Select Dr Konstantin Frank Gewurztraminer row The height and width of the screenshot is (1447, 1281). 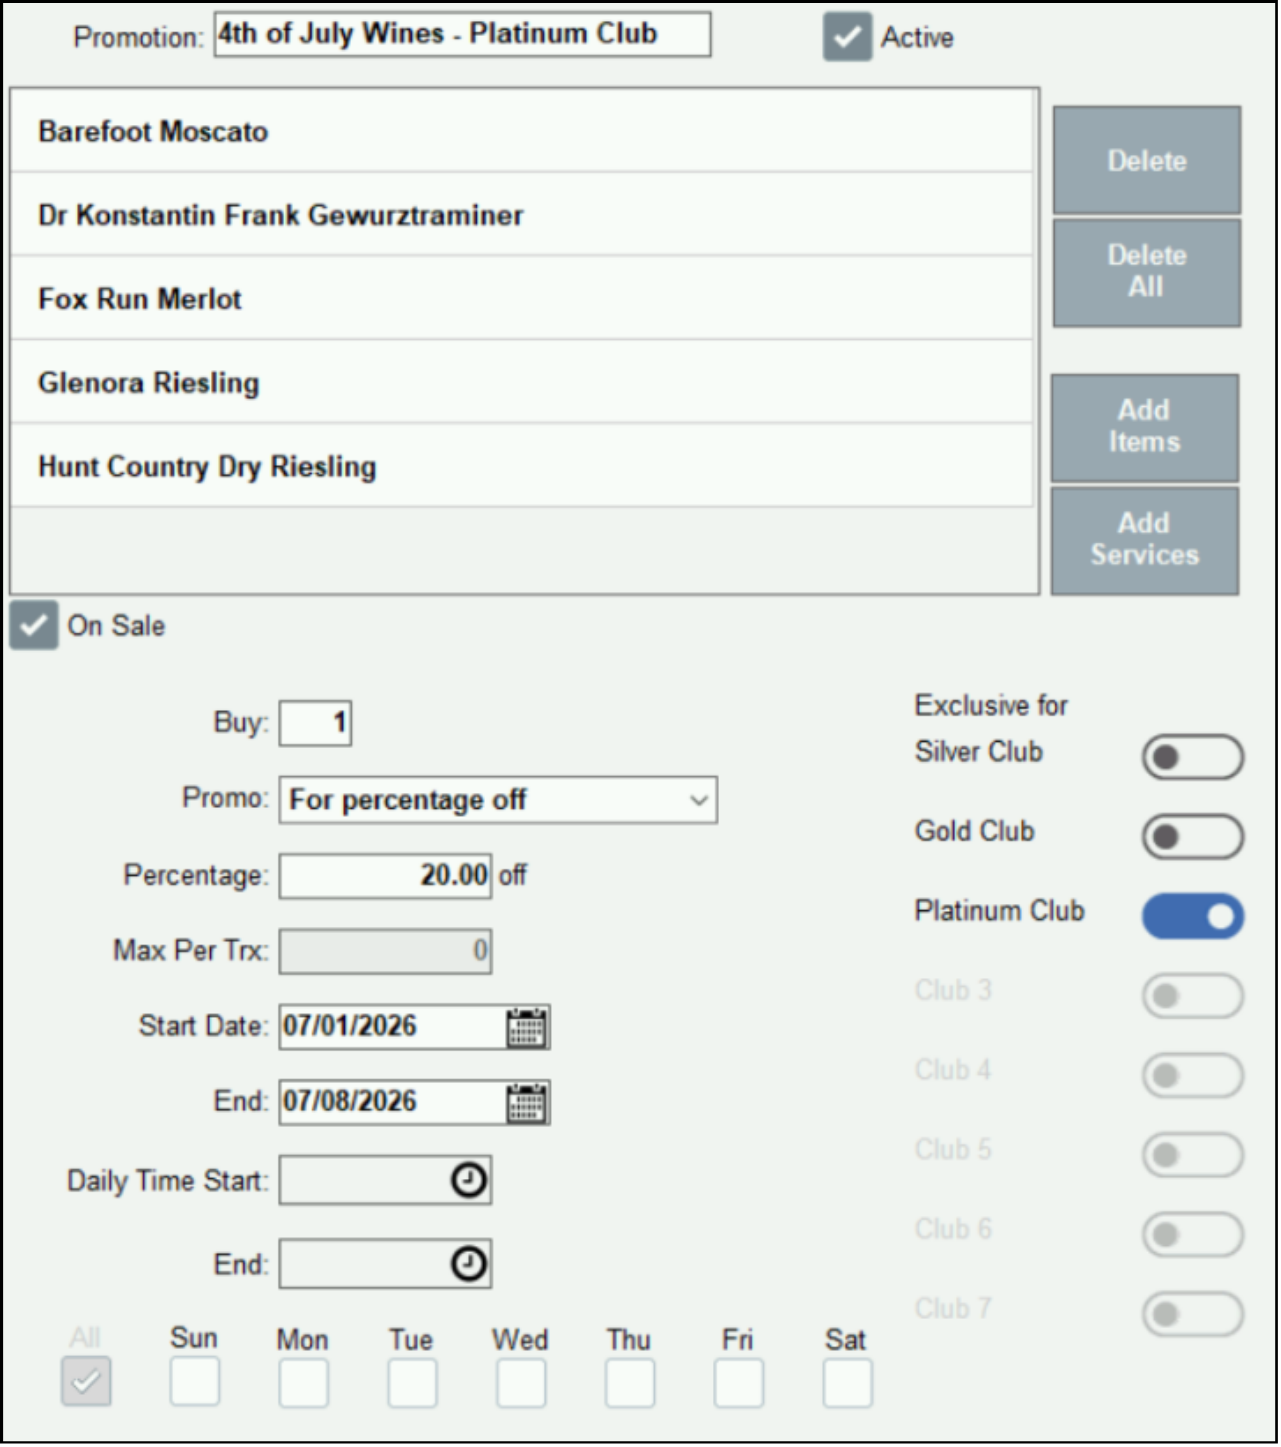tap(522, 216)
